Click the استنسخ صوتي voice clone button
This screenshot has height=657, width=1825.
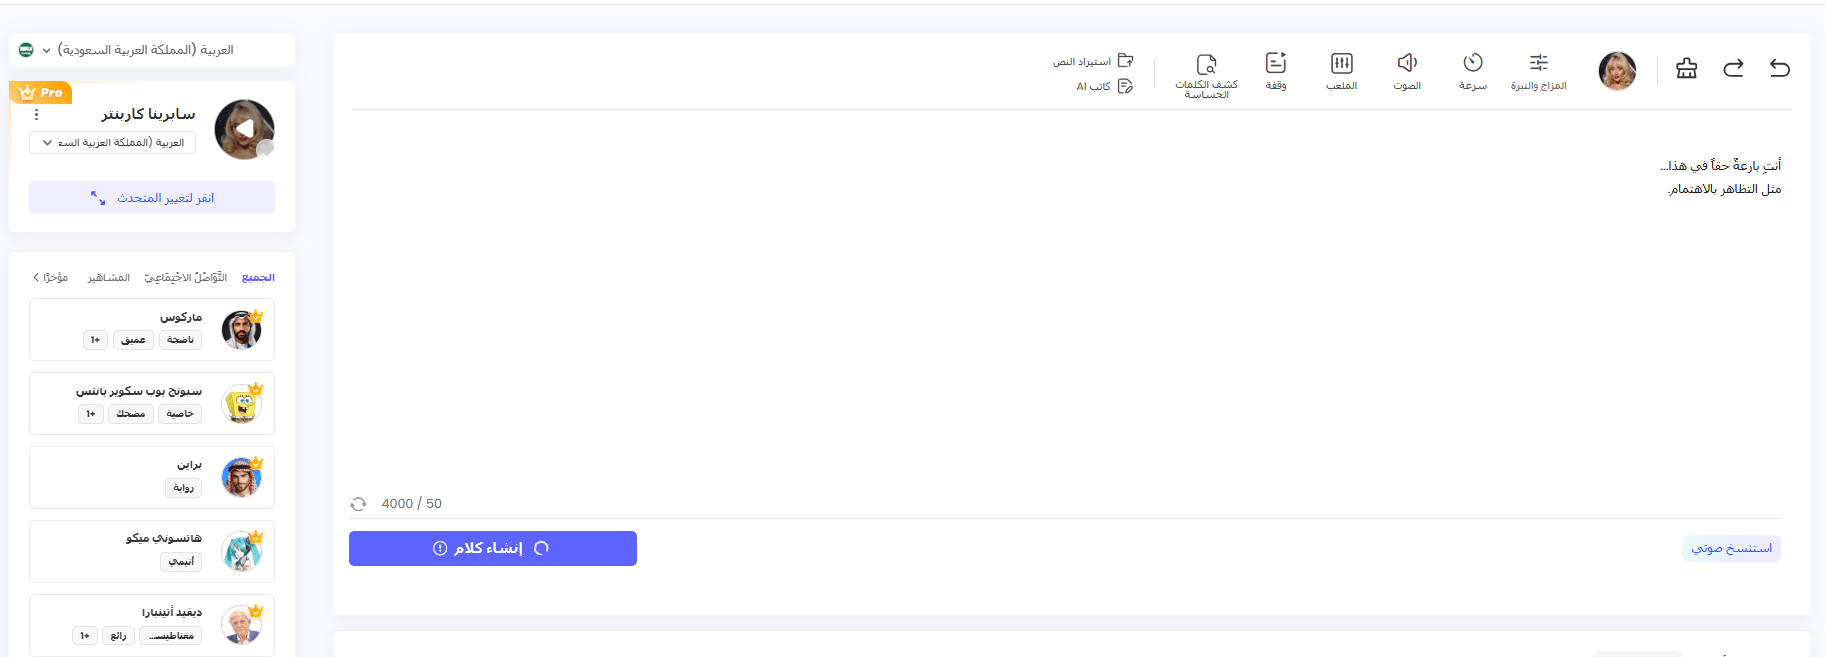tap(1731, 548)
